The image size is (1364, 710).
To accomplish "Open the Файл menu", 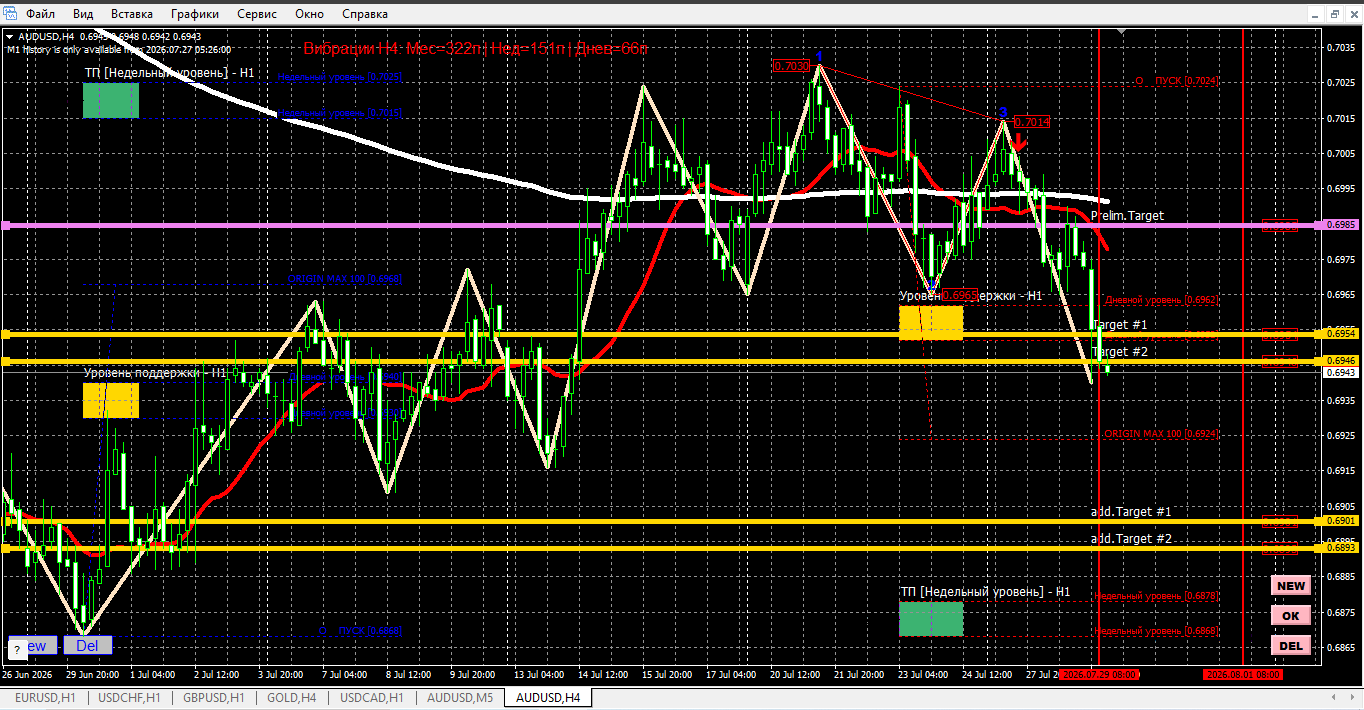I will [x=41, y=14].
